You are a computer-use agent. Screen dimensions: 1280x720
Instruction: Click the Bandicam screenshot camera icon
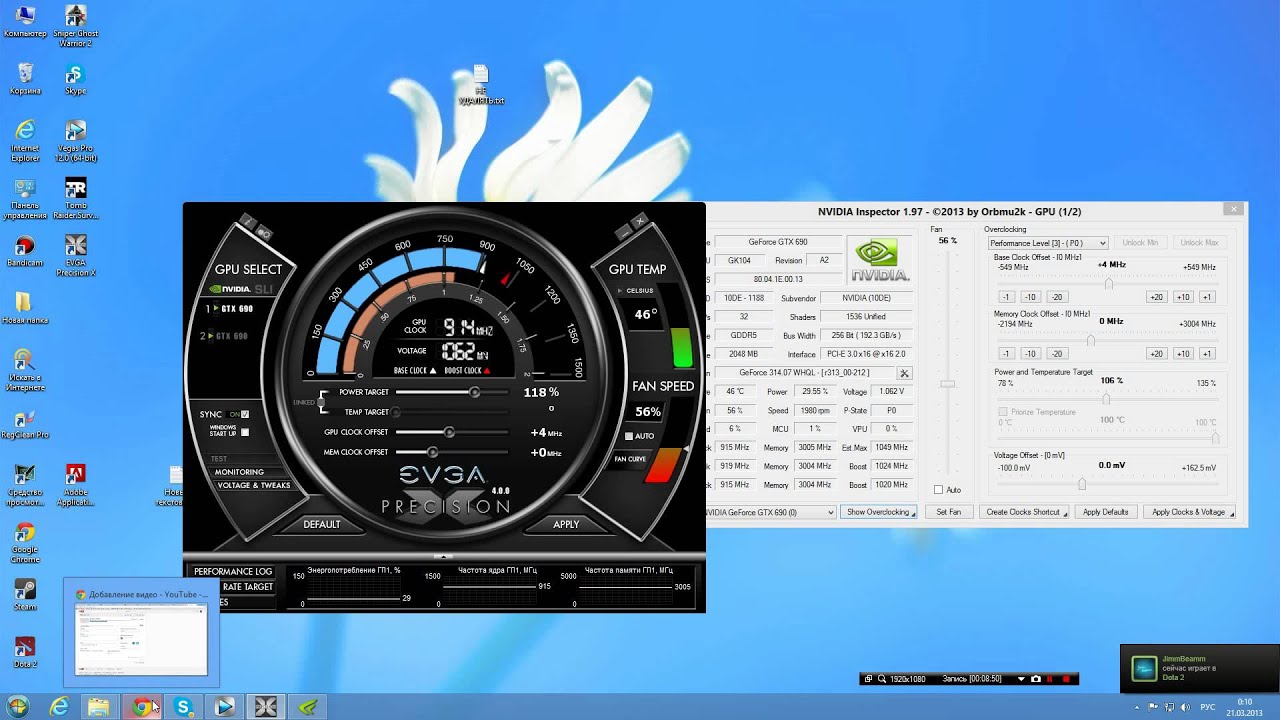pos(1036,679)
